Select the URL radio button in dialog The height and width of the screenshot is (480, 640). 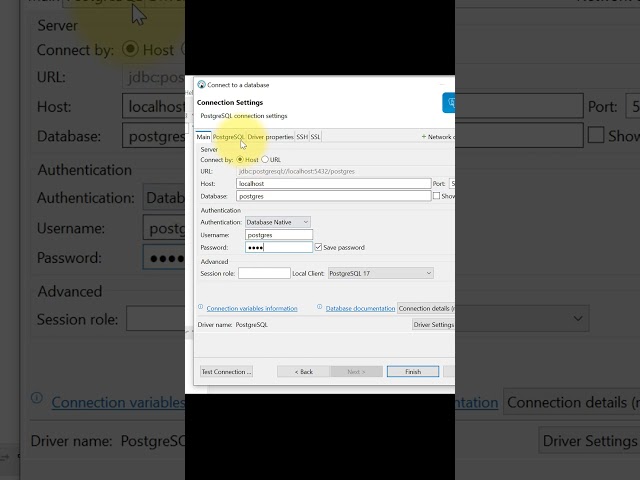click(x=265, y=159)
